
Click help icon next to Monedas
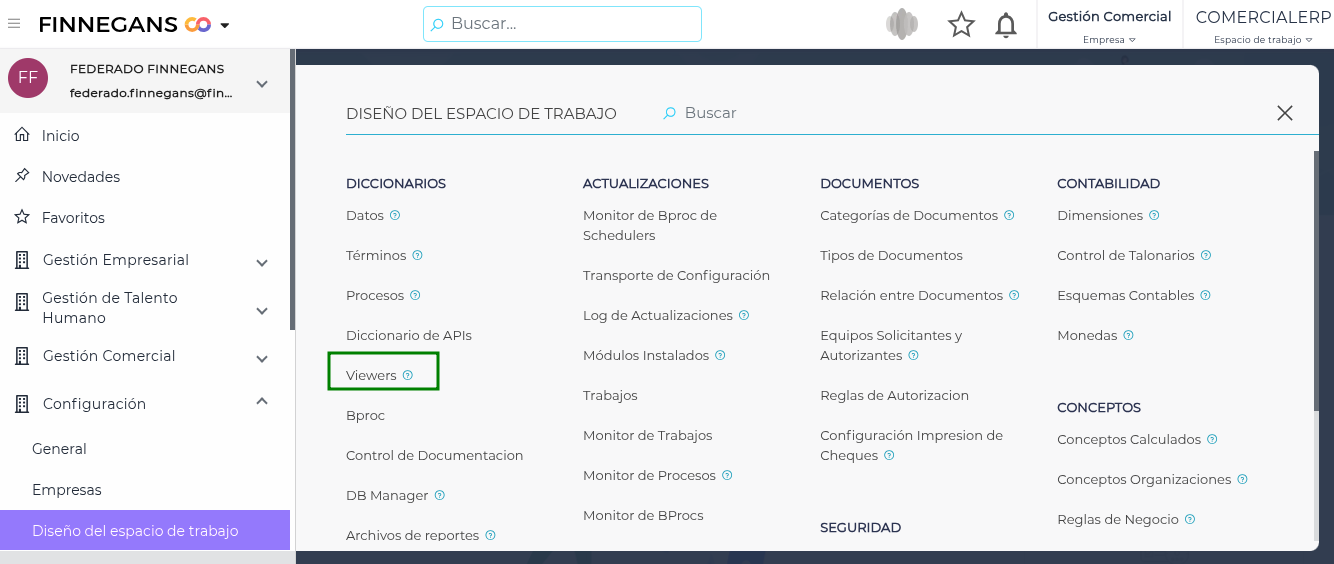tap(1129, 335)
